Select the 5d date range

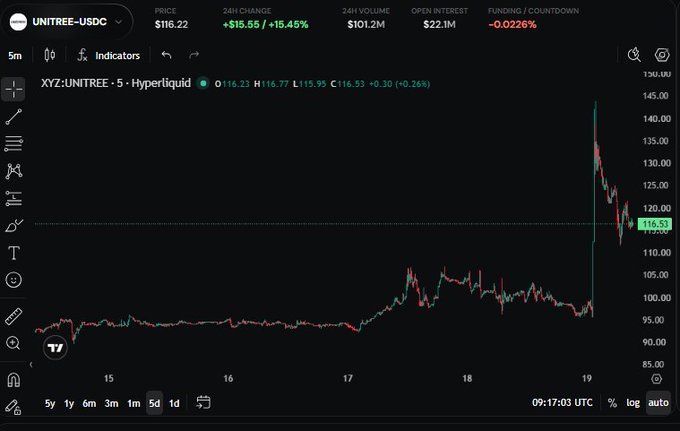[154, 403]
